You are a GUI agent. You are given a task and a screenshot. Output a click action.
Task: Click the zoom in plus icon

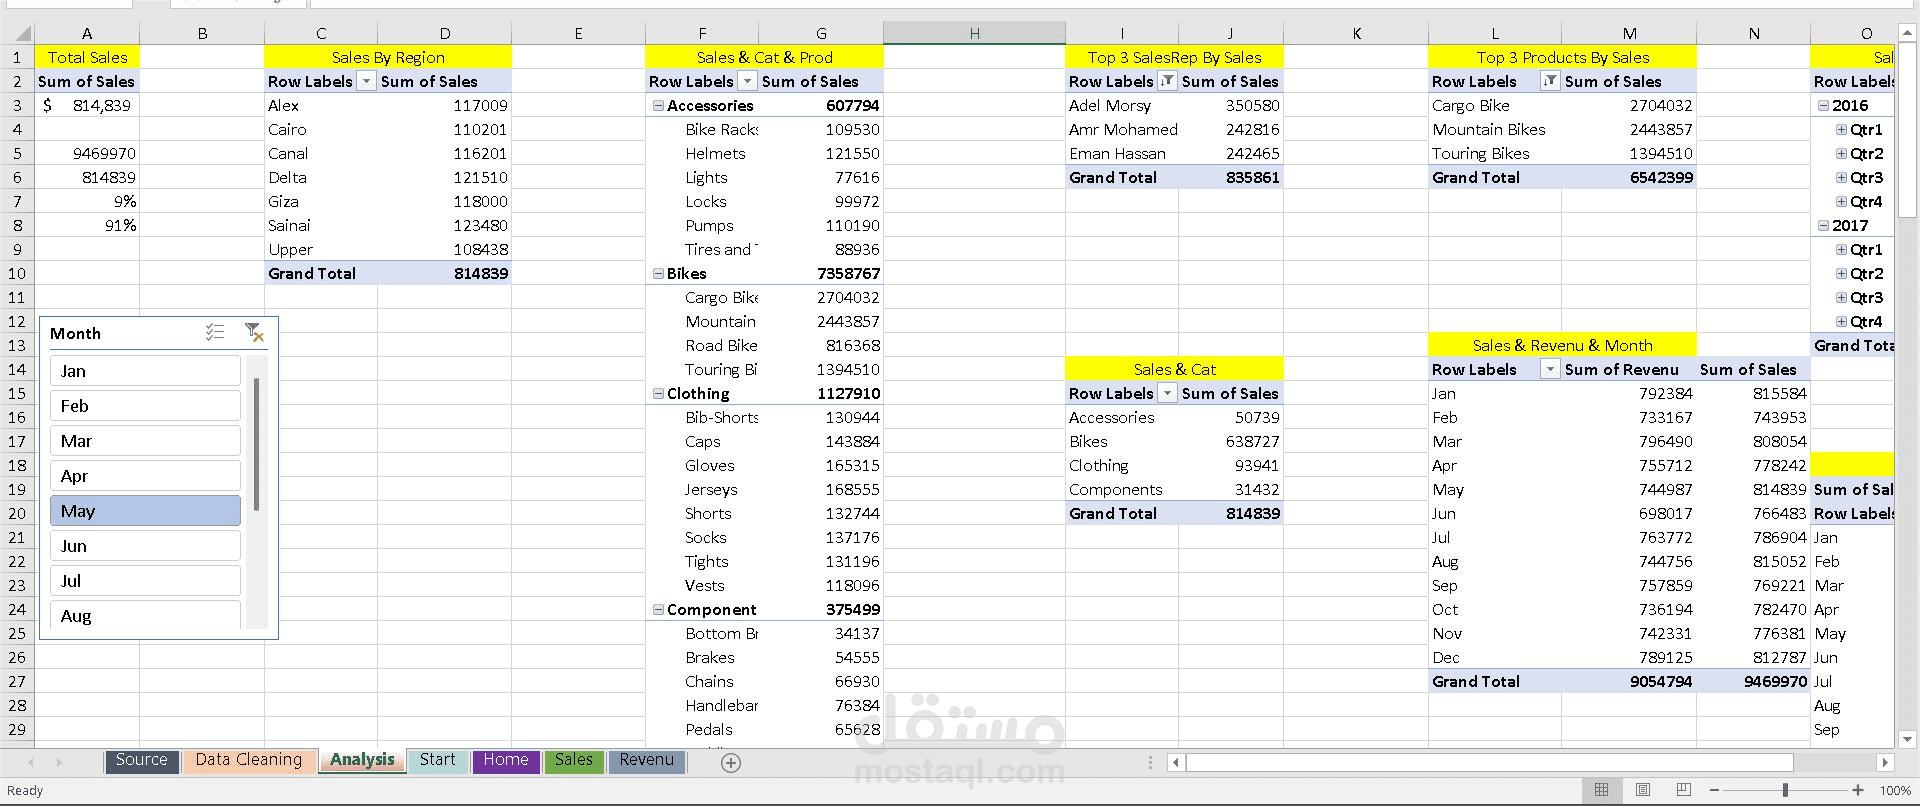coord(1858,790)
